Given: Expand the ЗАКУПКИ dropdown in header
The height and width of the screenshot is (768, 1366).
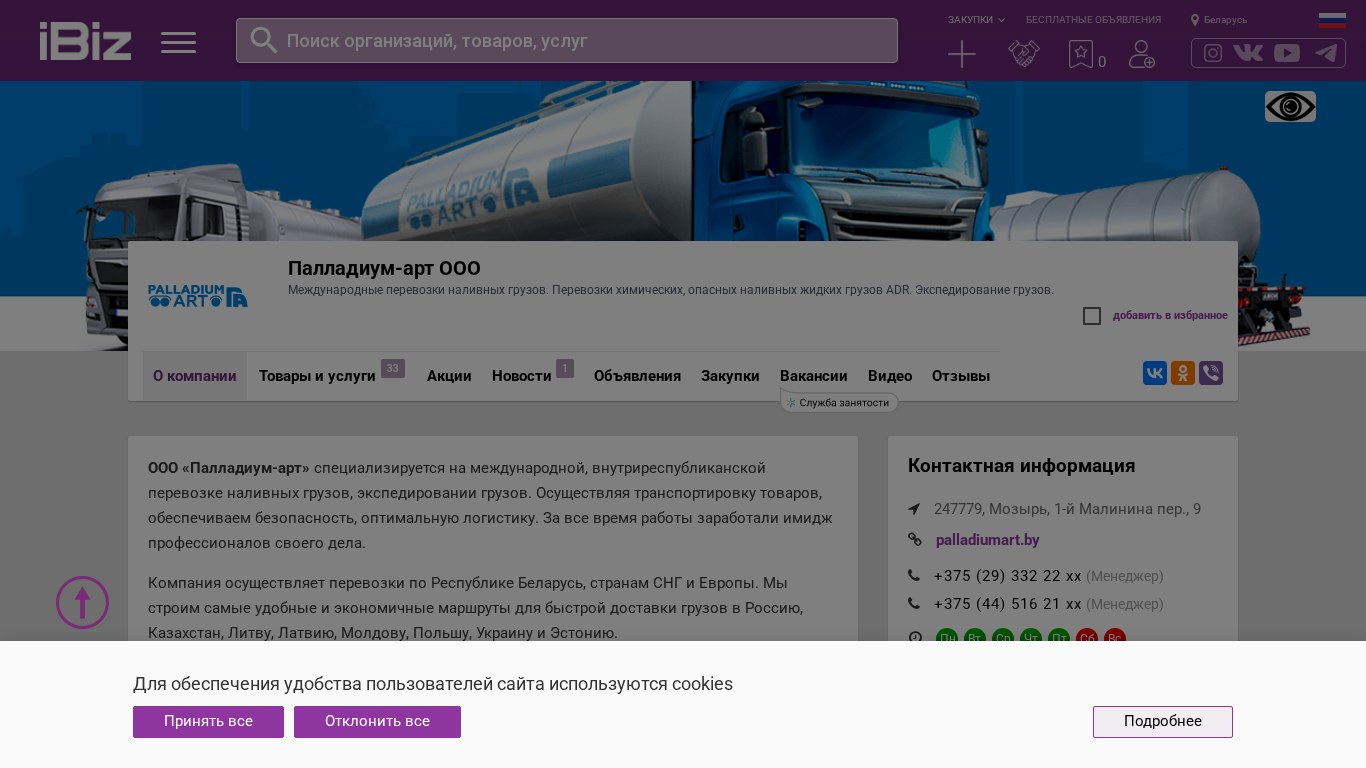Looking at the screenshot, I should pyautogui.click(x=977, y=20).
